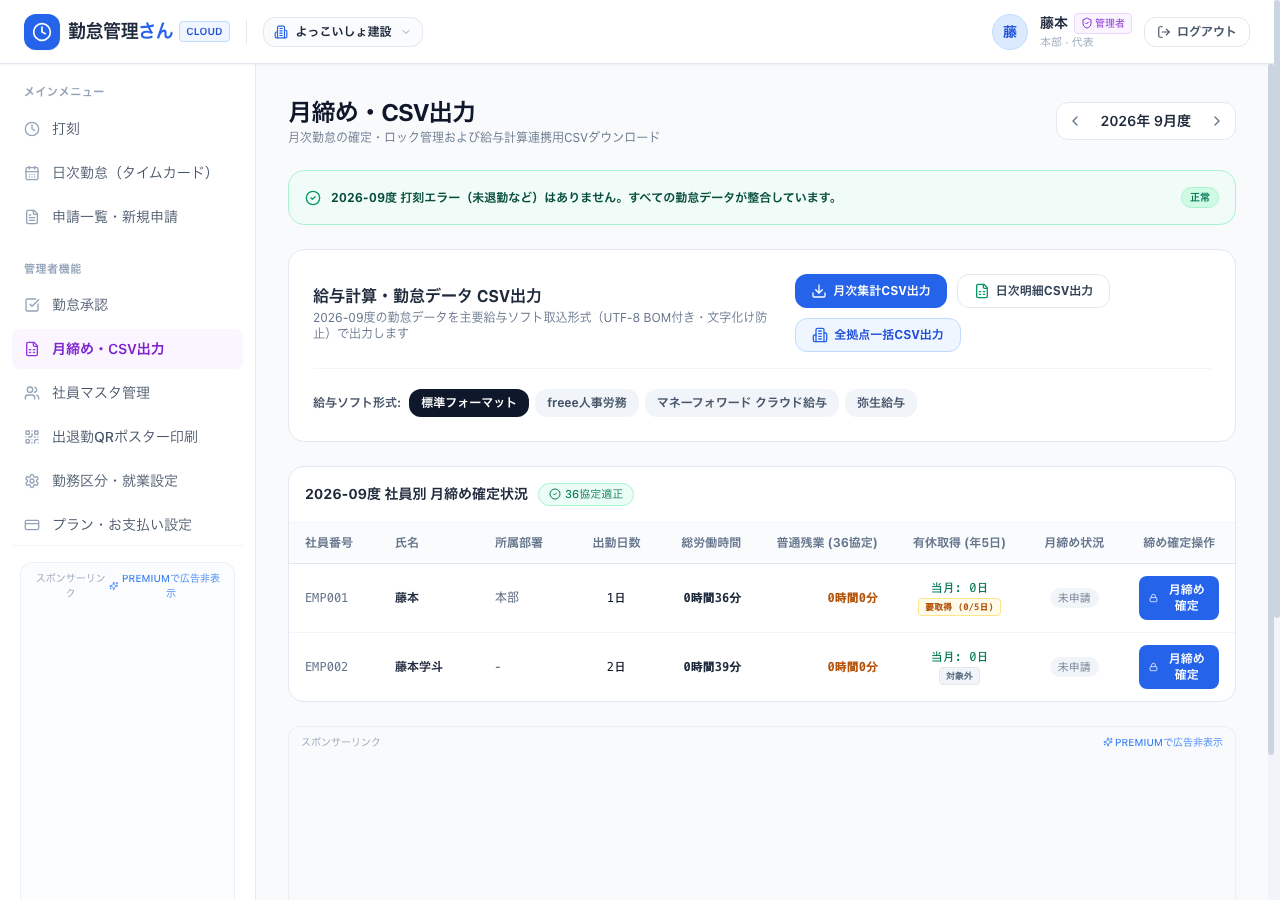1280x900 pixels.
Task: Click 日次明細CSV出力 button
Action: coord(1033,291)
